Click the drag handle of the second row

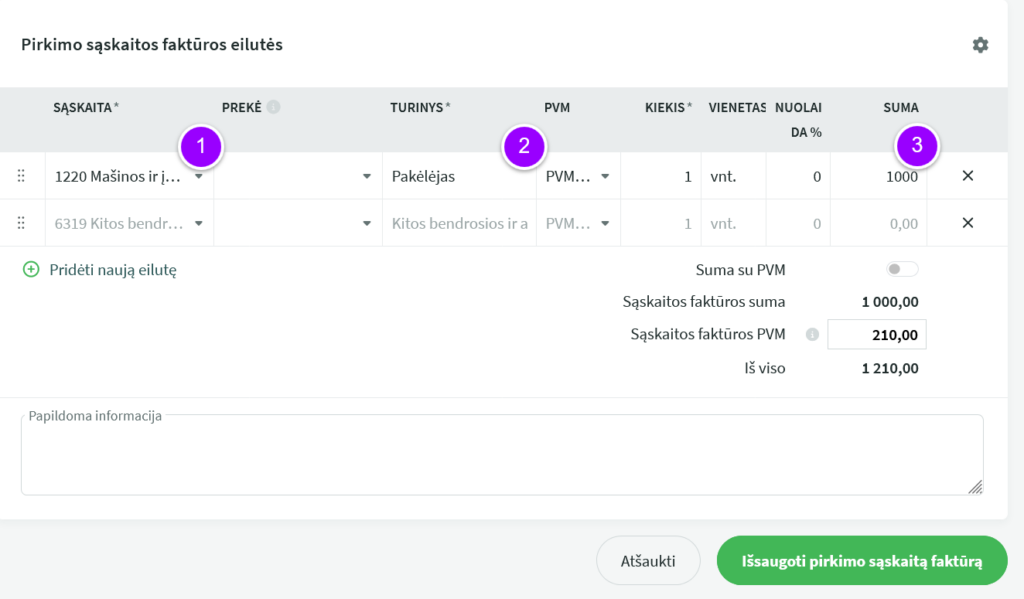click(21, 223)
